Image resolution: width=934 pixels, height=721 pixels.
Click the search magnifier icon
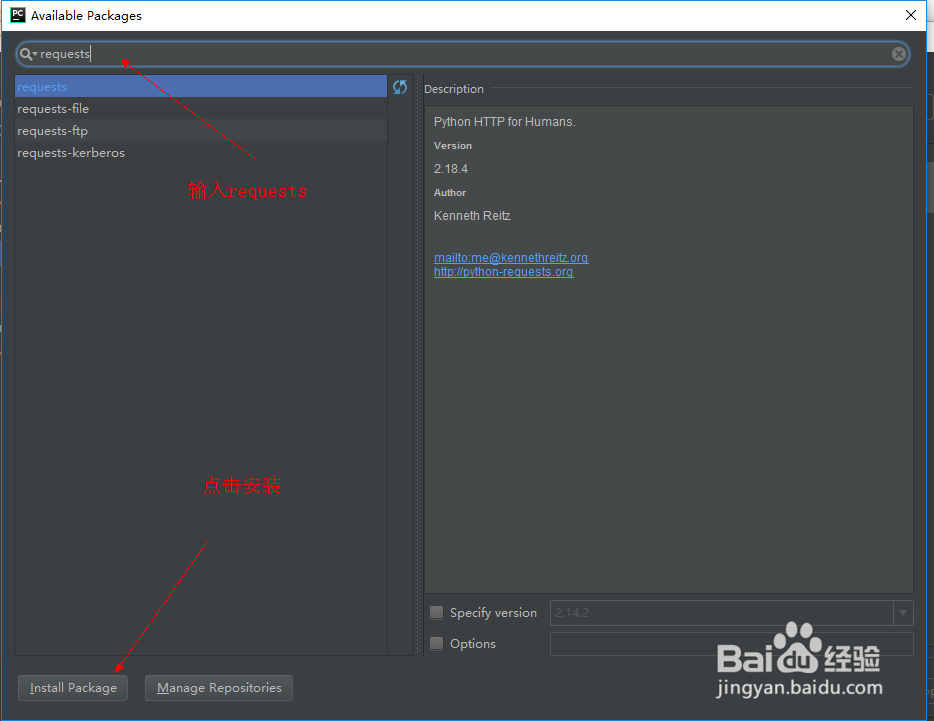pos(27,54)
